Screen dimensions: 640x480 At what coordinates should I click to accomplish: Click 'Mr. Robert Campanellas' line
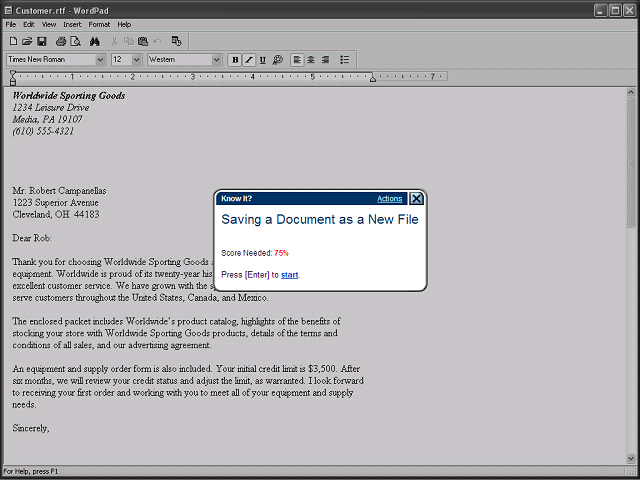pos(59,191)
